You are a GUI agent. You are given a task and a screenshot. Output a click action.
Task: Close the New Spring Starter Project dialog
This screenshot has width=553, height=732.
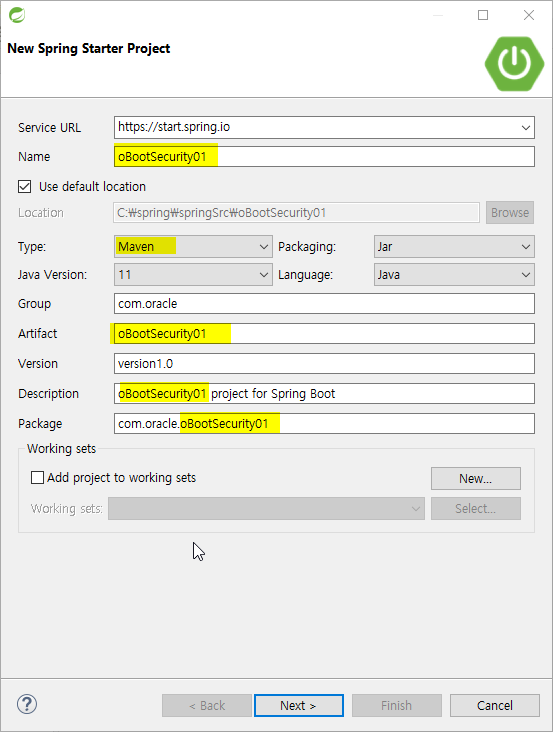click(x=529, y=15)
